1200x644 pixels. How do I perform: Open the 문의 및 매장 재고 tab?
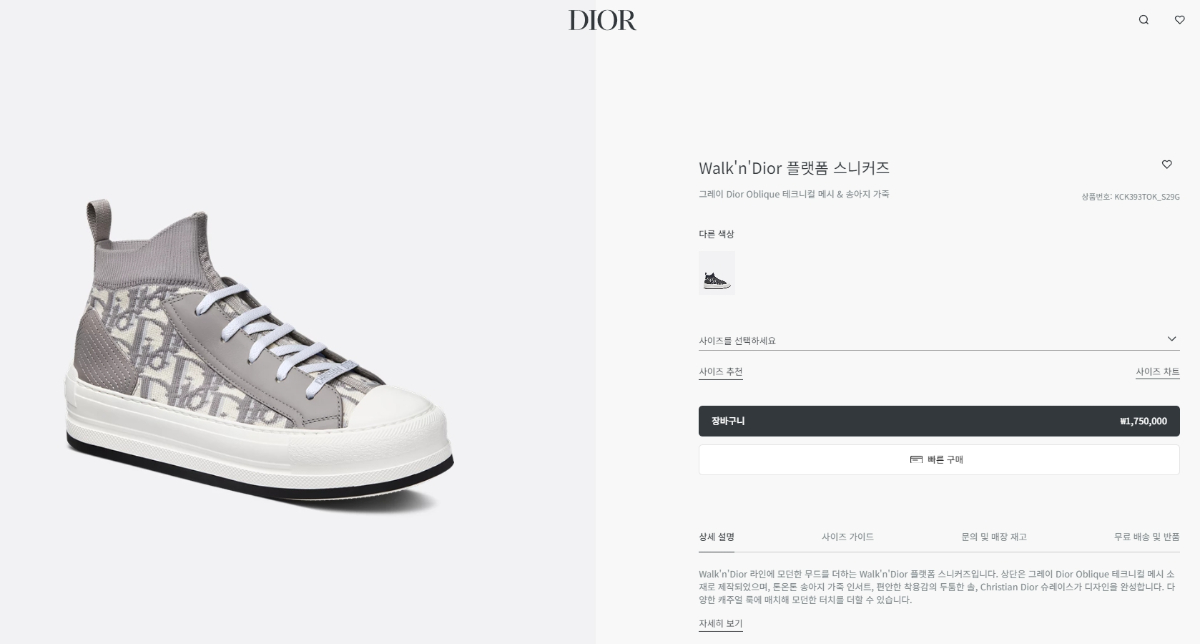994,537
